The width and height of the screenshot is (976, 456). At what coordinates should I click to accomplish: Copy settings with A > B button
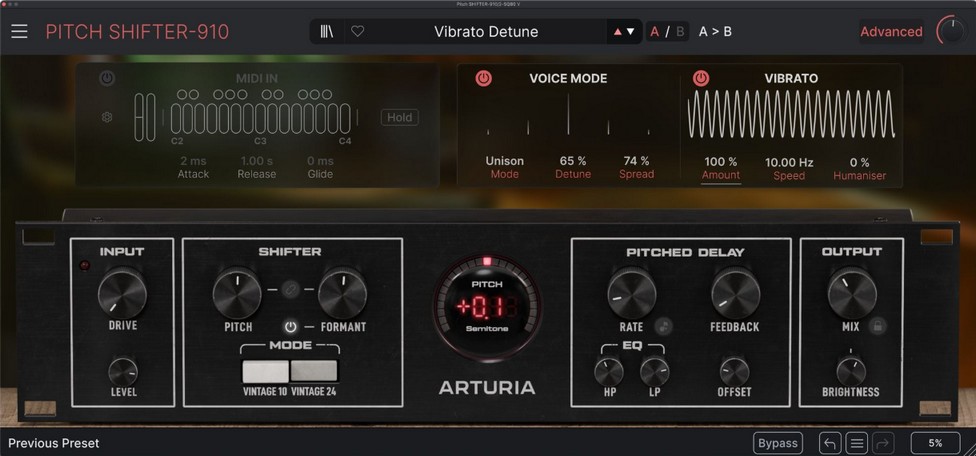[x=715, y=31]
